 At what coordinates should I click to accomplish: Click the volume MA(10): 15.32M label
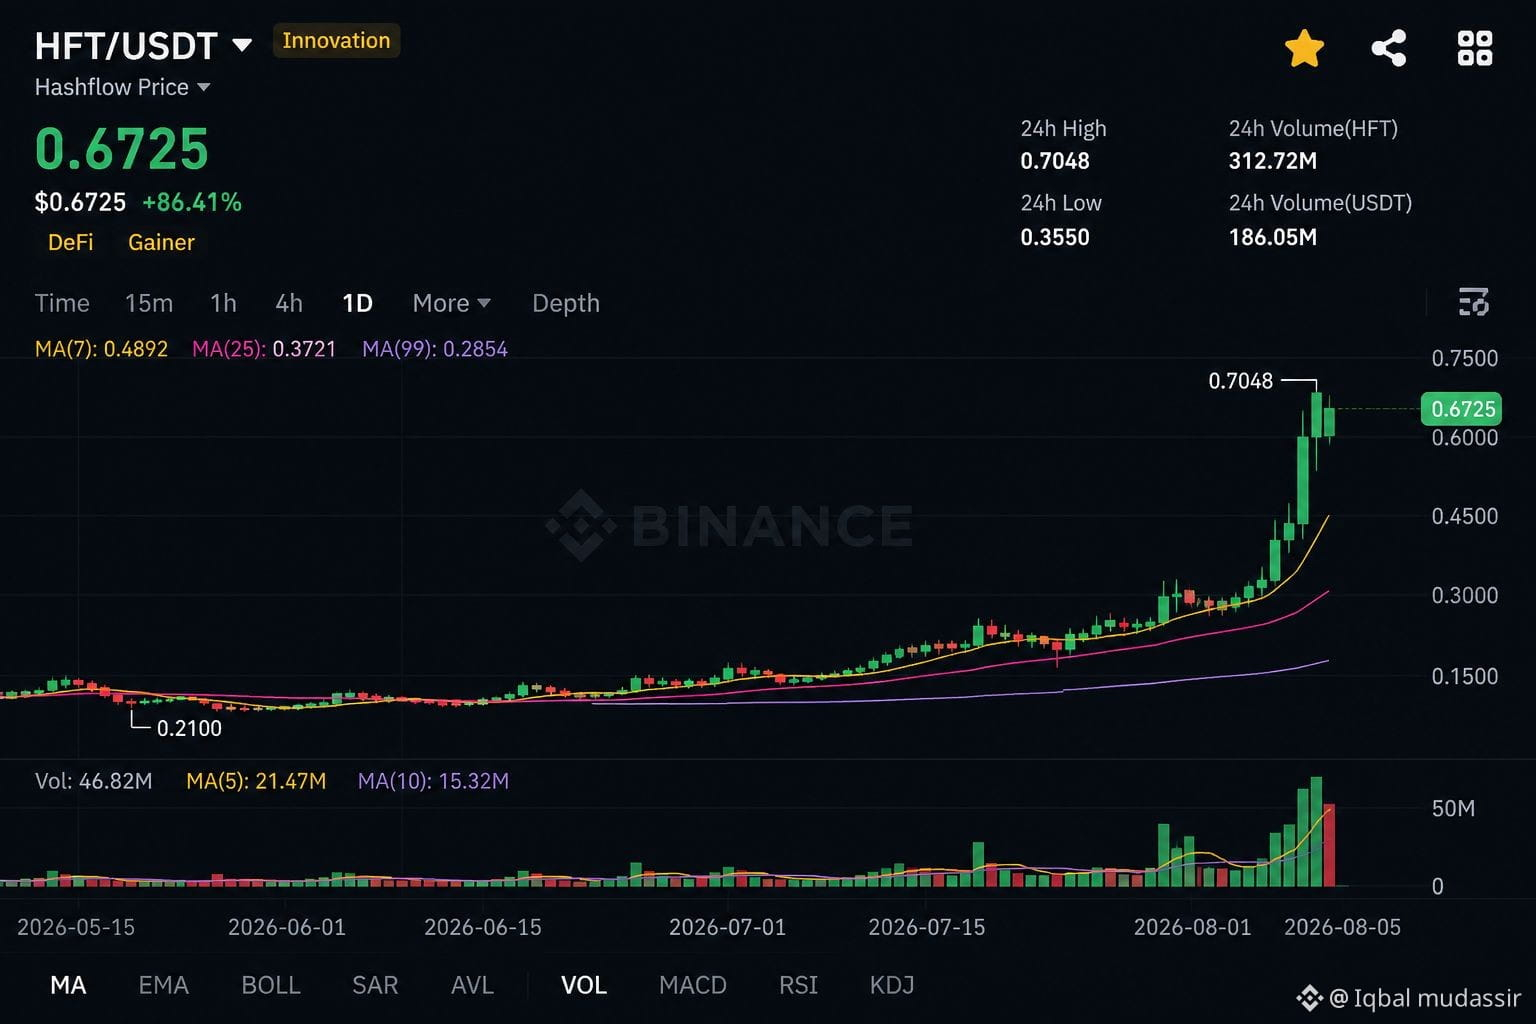(x=433, y=781)
